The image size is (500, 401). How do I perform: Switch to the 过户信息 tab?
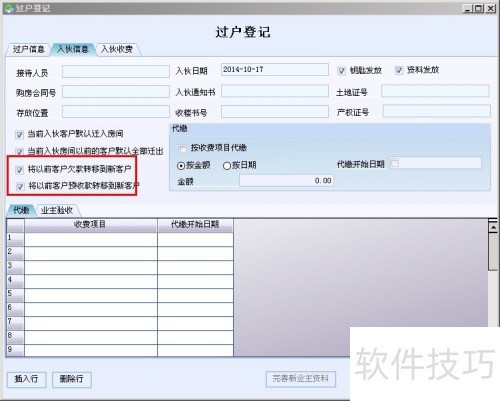click(28, 49)
